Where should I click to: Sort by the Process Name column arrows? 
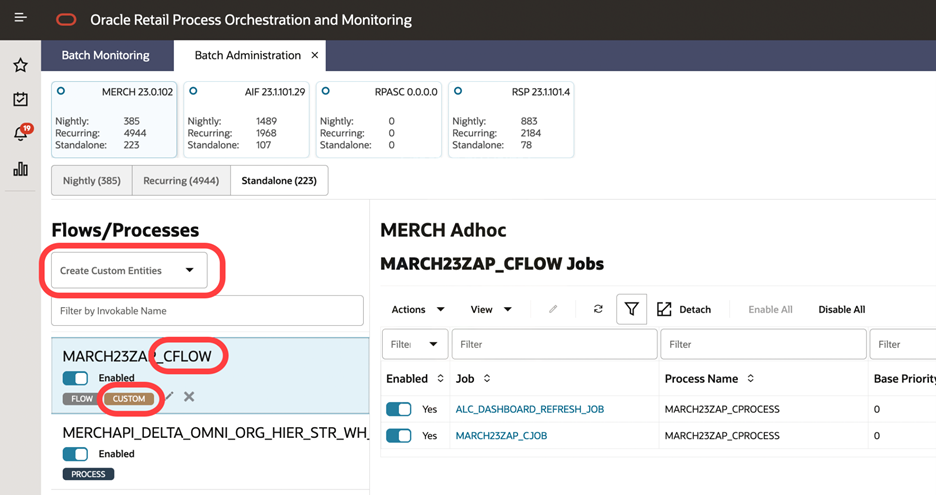pyautogui.click(x=750, y=378)
